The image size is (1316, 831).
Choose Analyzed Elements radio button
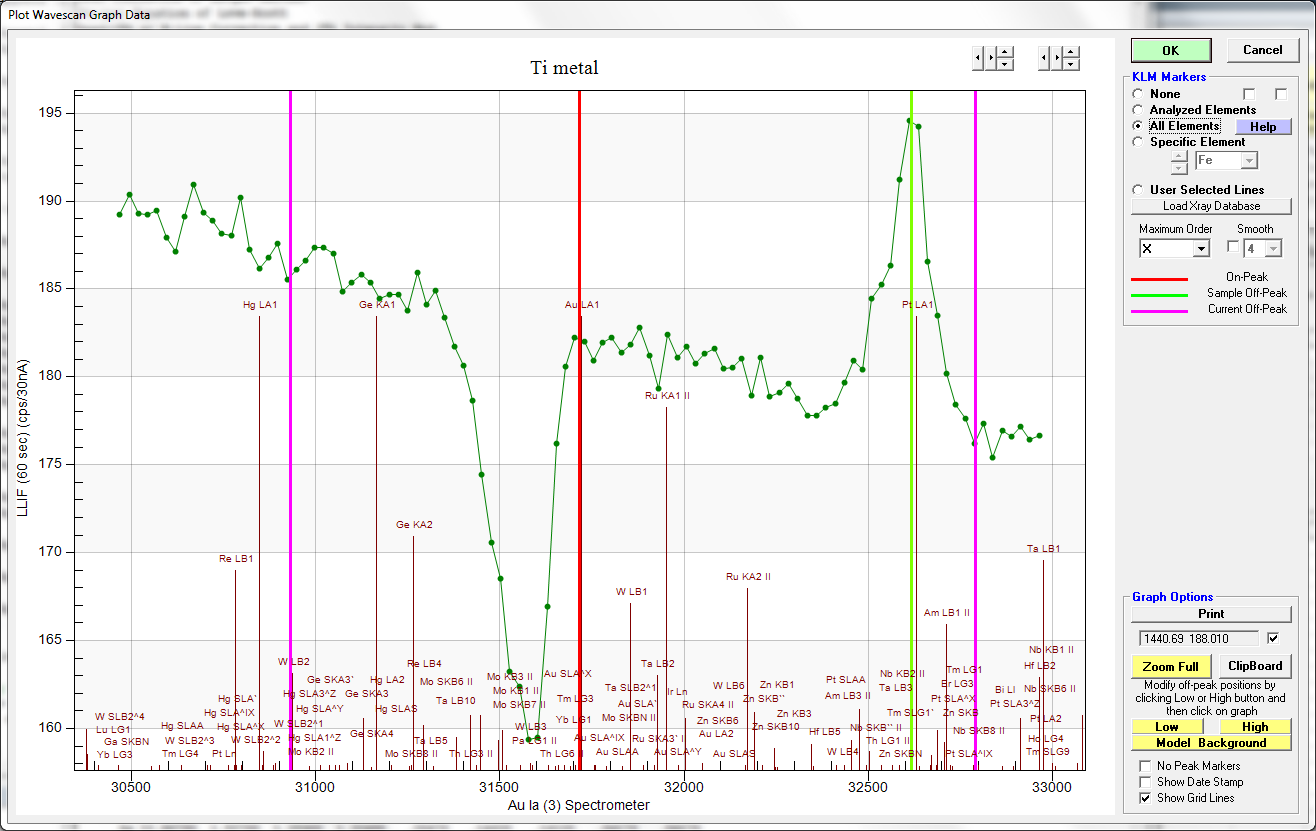coord(1138,110)
